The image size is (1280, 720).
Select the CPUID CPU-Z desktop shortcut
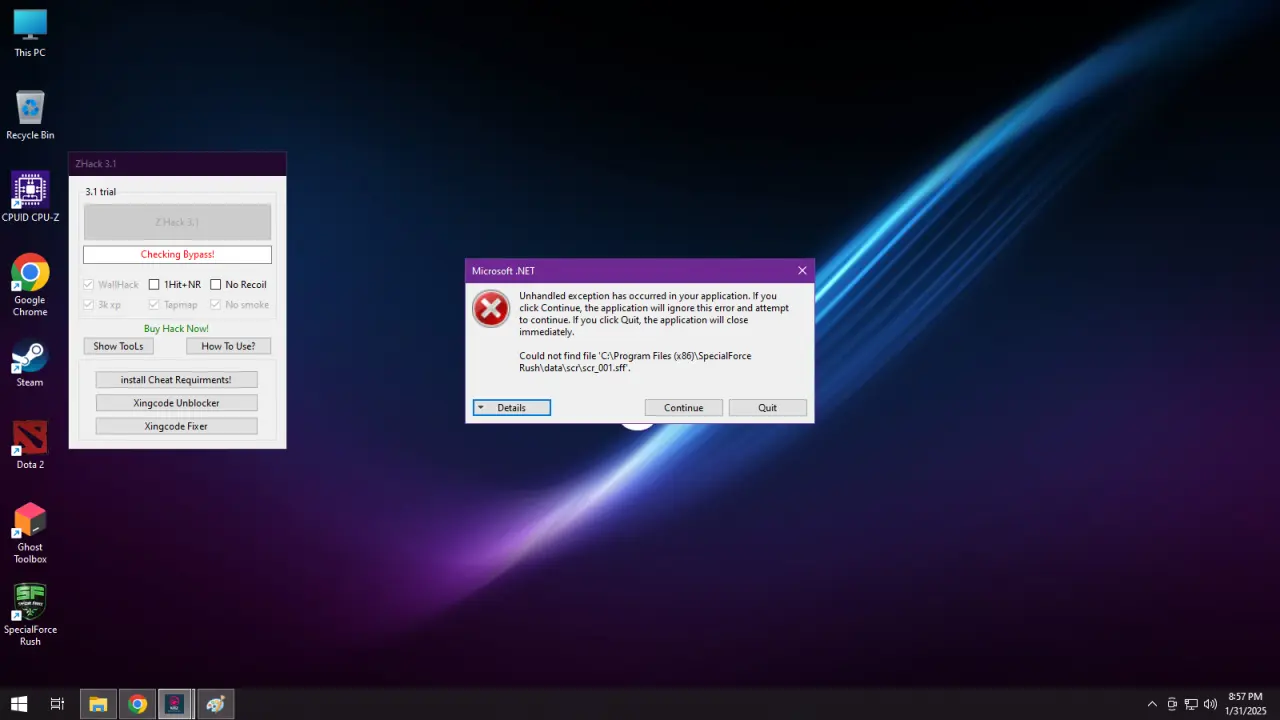[30, 196]
